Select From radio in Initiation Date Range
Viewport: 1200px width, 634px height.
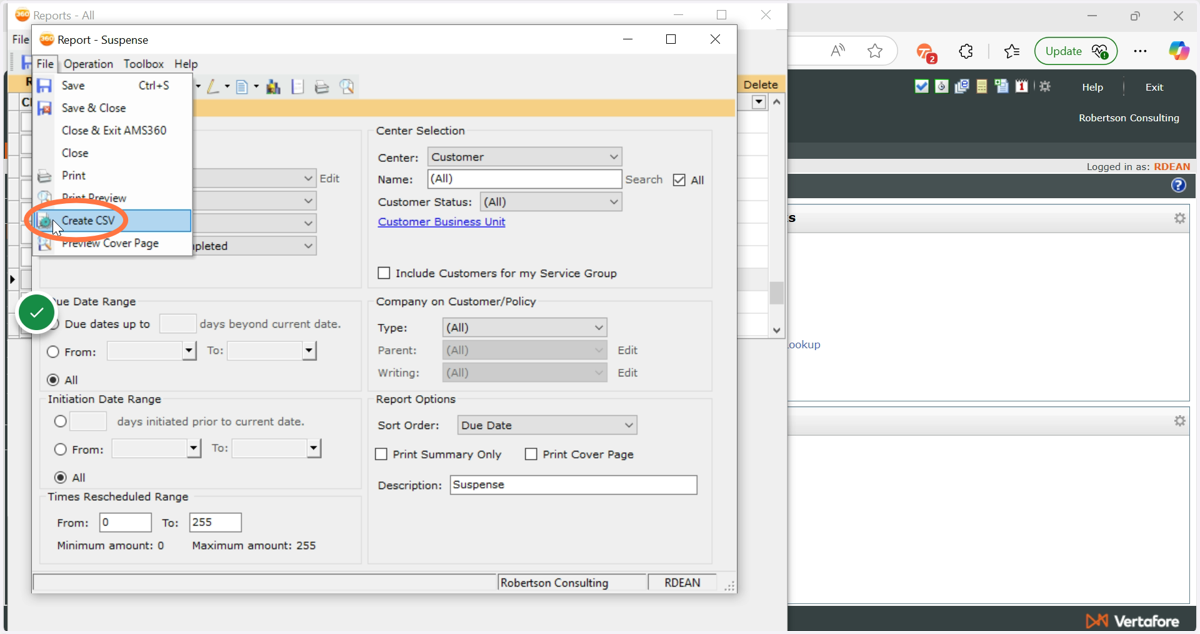(x=61, y=450)
